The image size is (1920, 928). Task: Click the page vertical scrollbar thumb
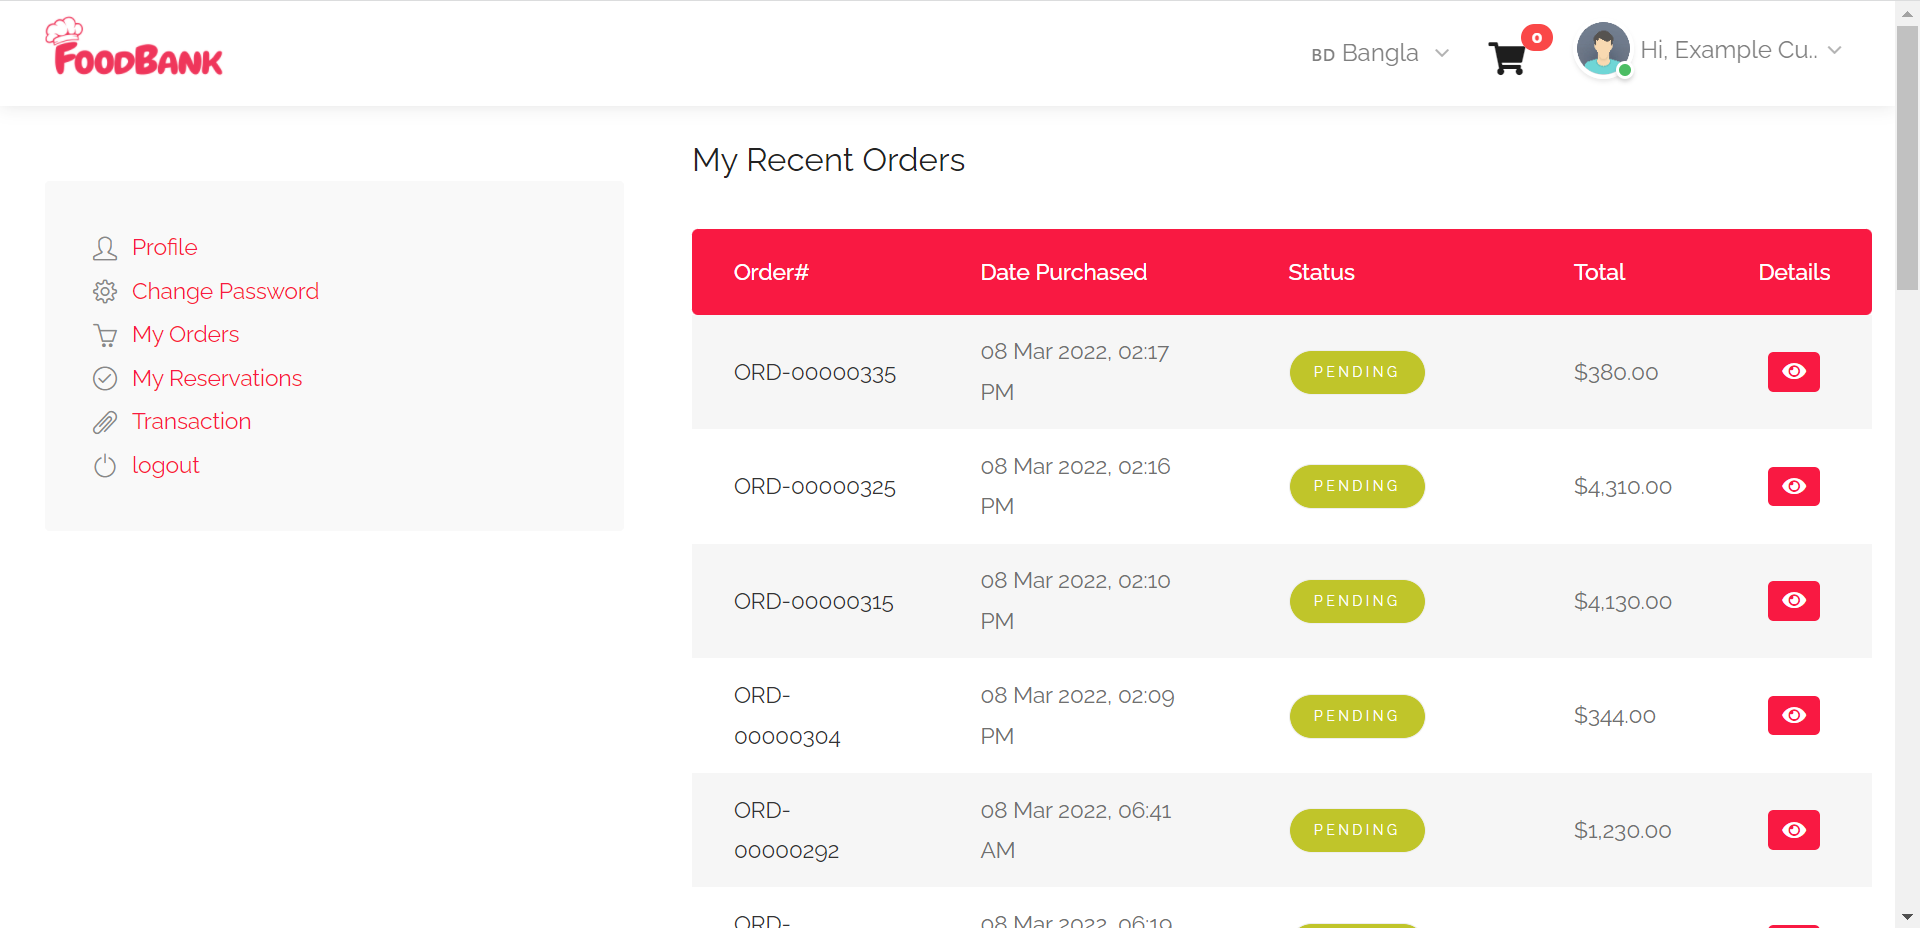click(1907, 157)
